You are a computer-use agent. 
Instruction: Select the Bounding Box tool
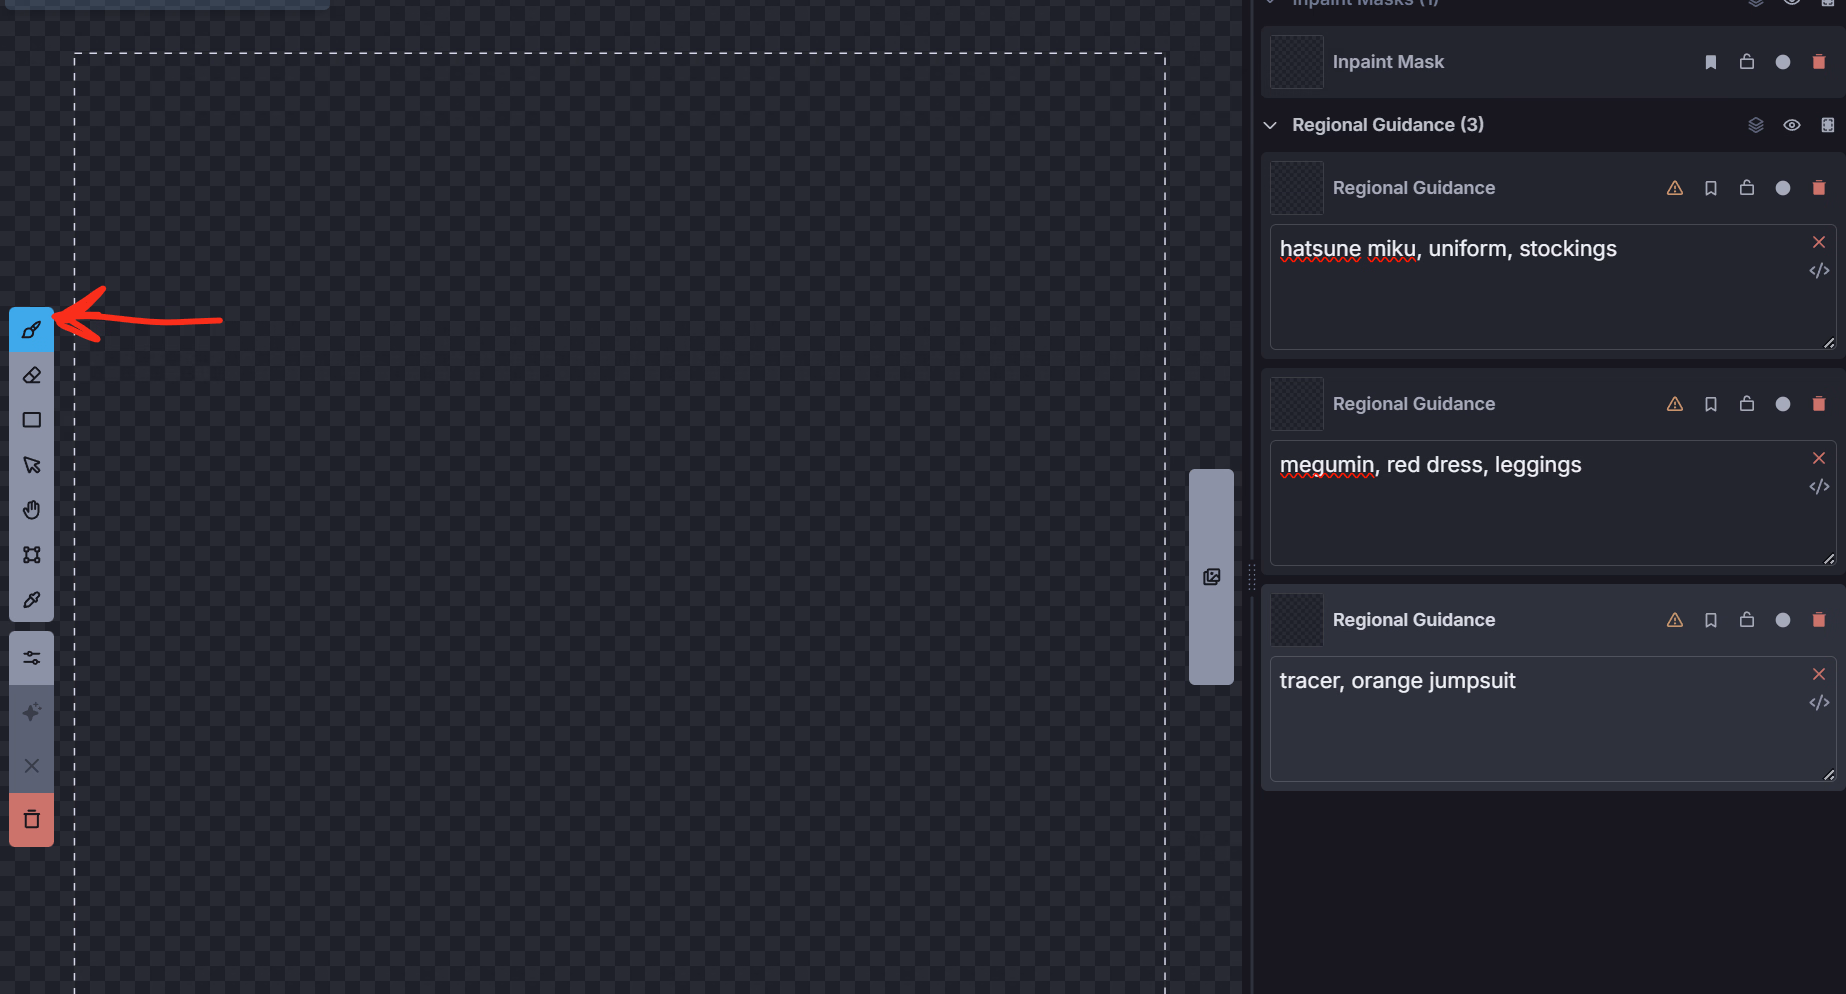(x=31, y=555)
